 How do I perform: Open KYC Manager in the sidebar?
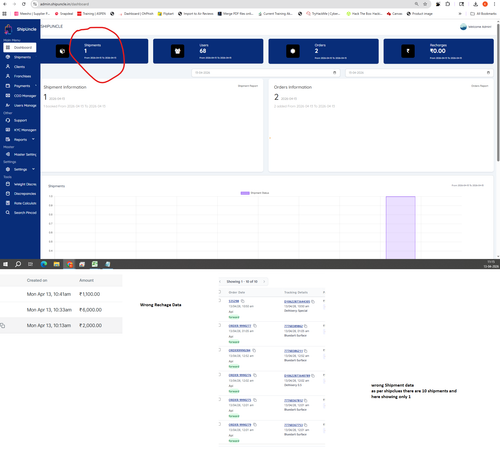pyautogui.click(x=21, y=130)
